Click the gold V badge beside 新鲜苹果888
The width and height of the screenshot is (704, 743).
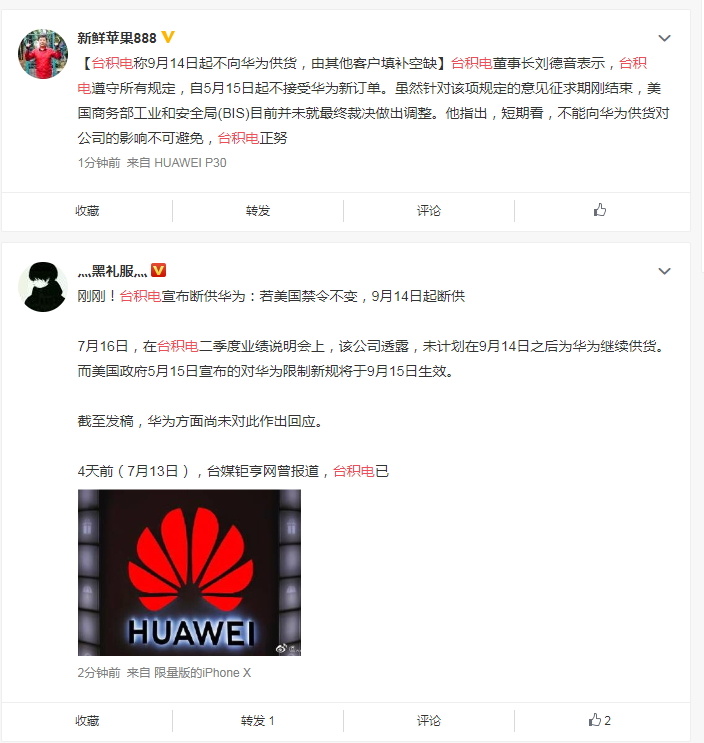pos(168,36)
